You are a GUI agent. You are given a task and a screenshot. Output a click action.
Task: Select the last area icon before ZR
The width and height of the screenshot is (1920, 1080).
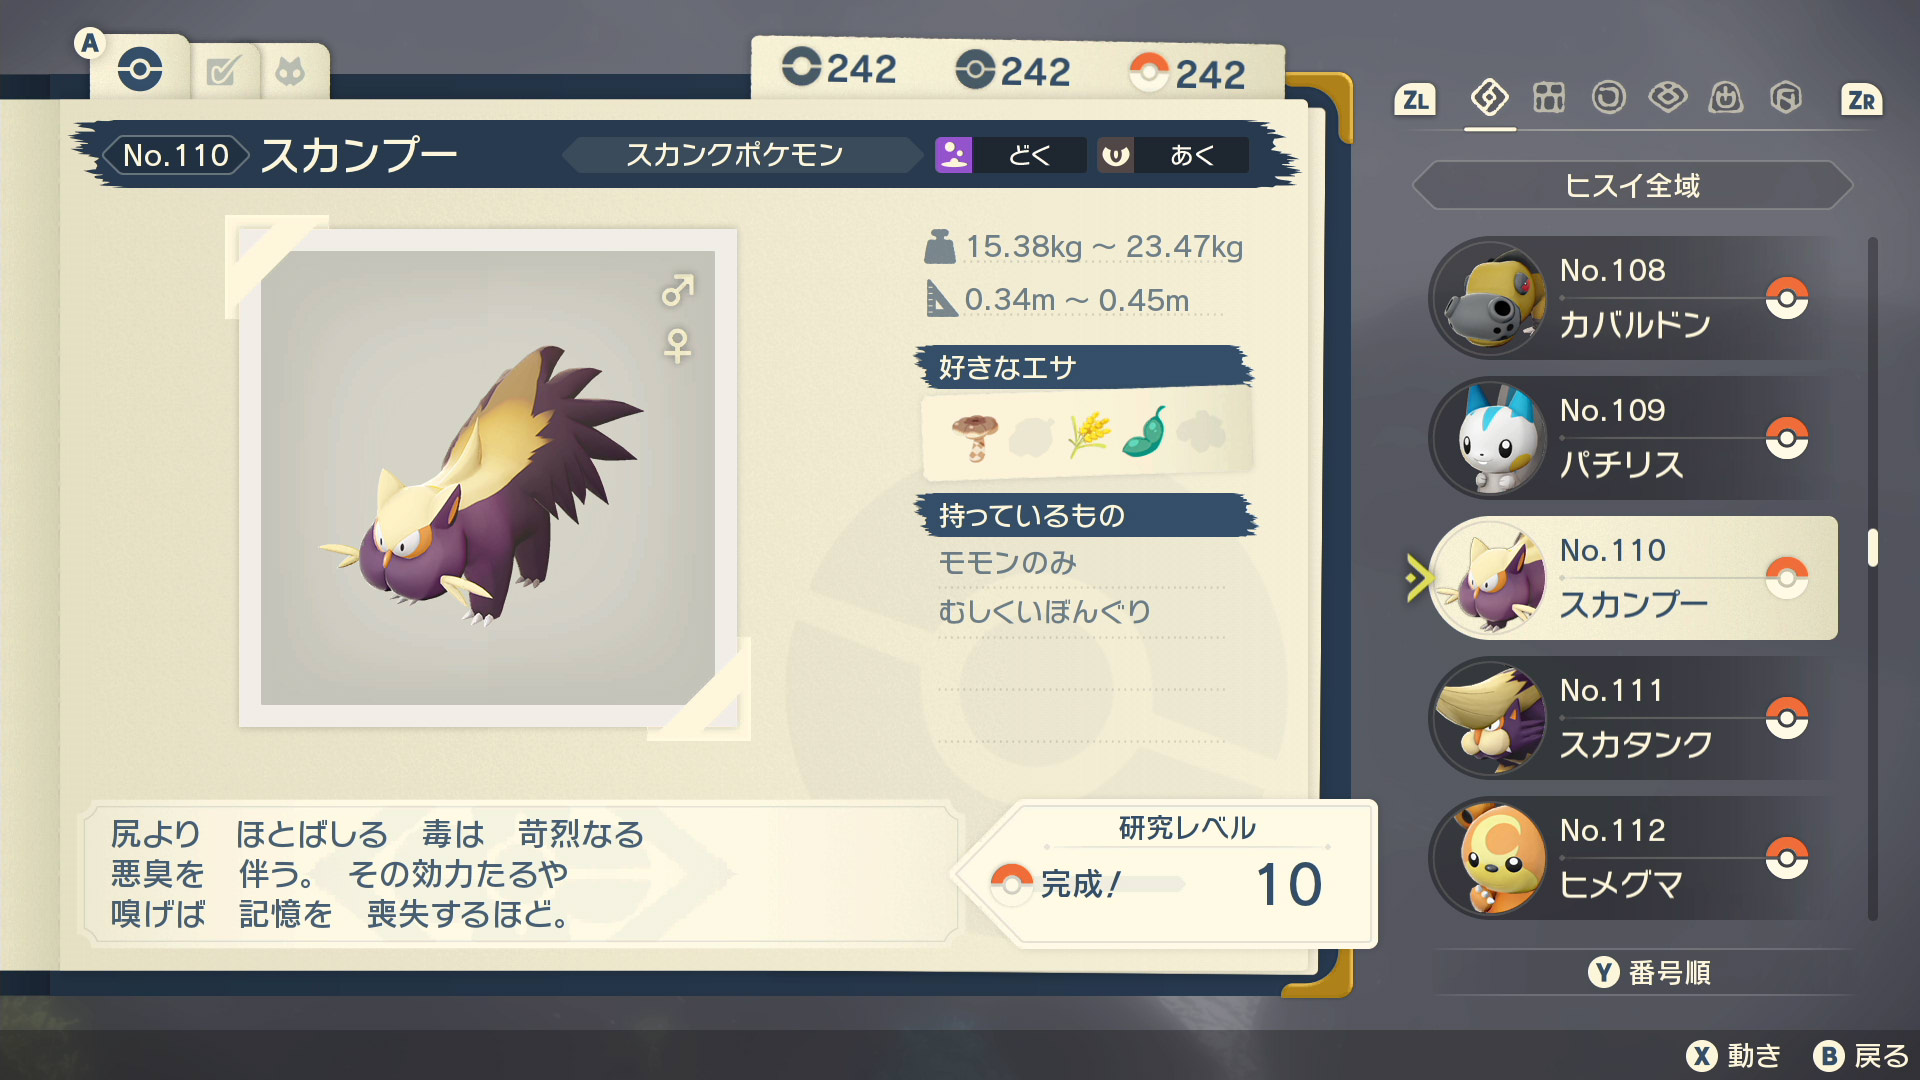point(1785,98)
